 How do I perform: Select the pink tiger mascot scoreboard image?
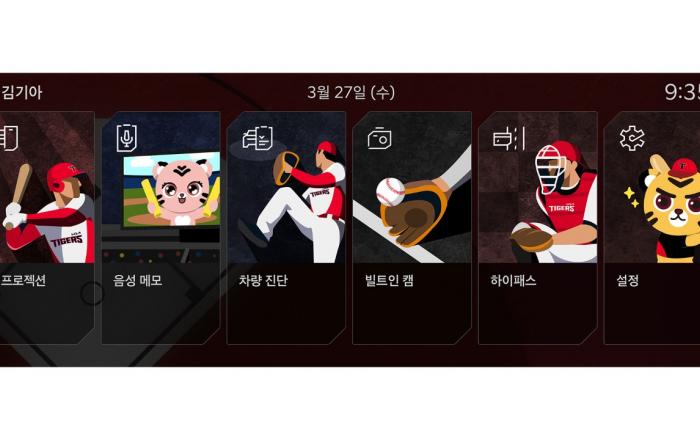(172, 190)
